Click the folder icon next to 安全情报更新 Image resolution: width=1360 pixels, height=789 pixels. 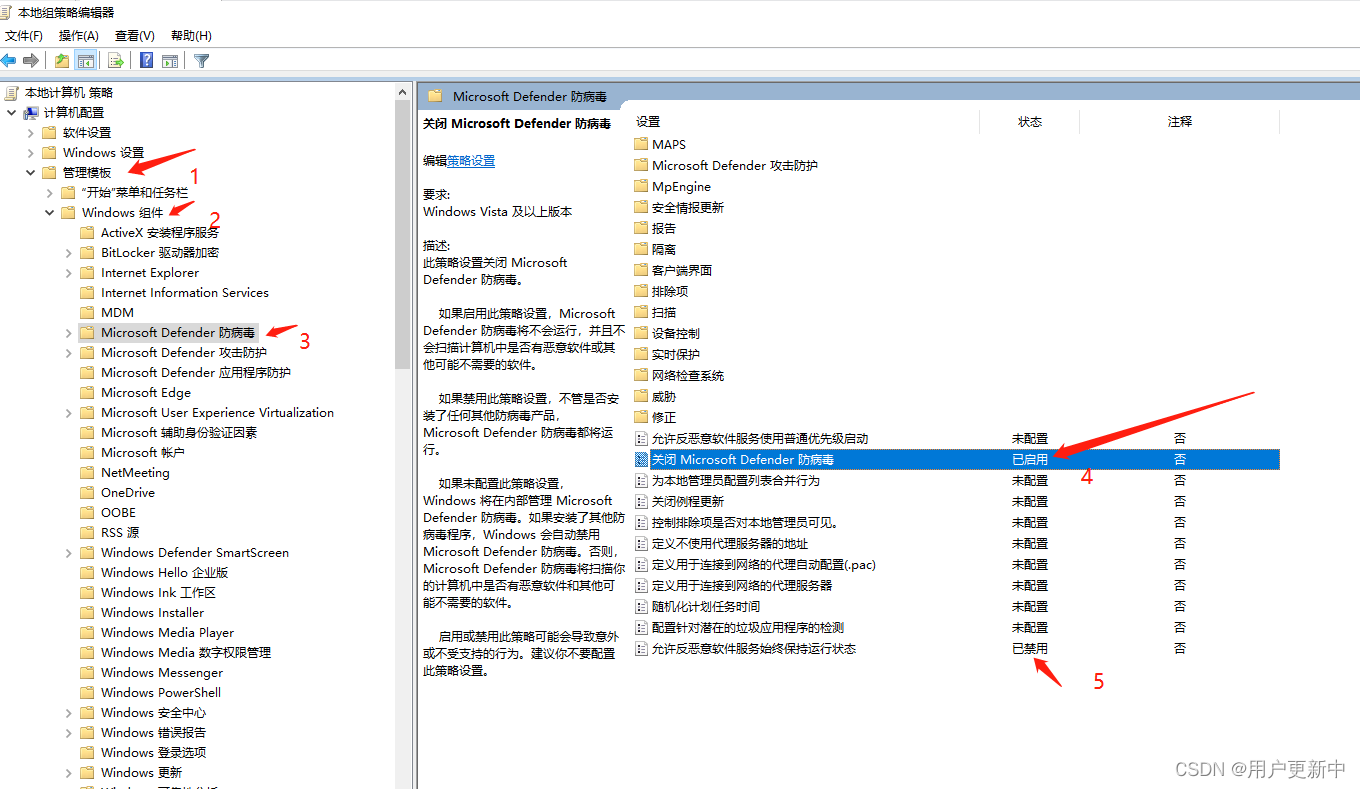[641, 207]
